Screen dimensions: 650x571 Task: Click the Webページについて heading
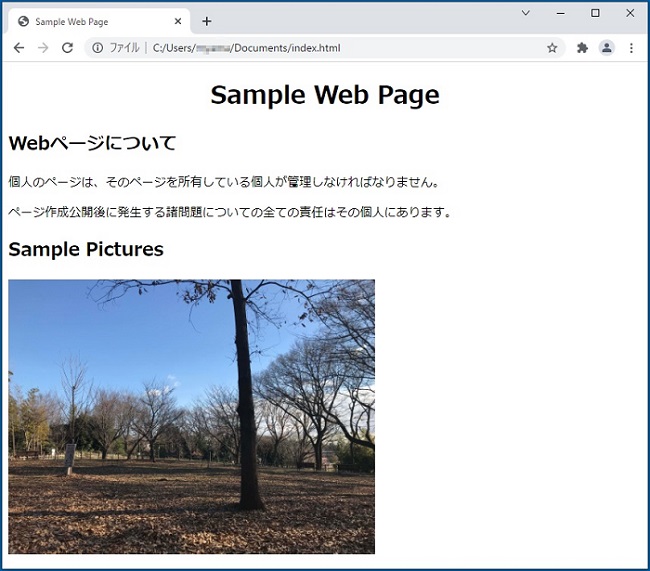click(x=92, y=143)
